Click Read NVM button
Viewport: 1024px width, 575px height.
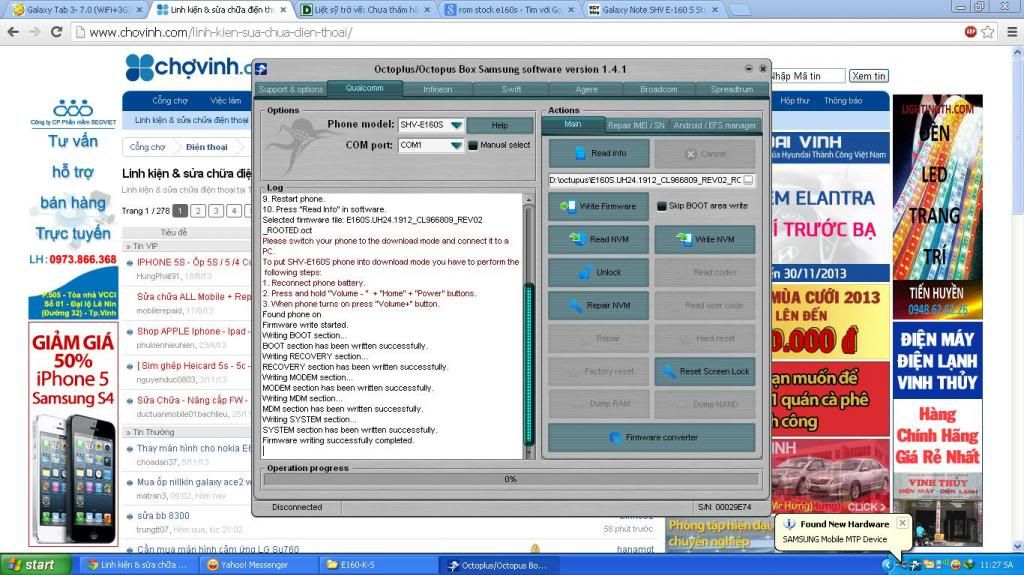599,239
